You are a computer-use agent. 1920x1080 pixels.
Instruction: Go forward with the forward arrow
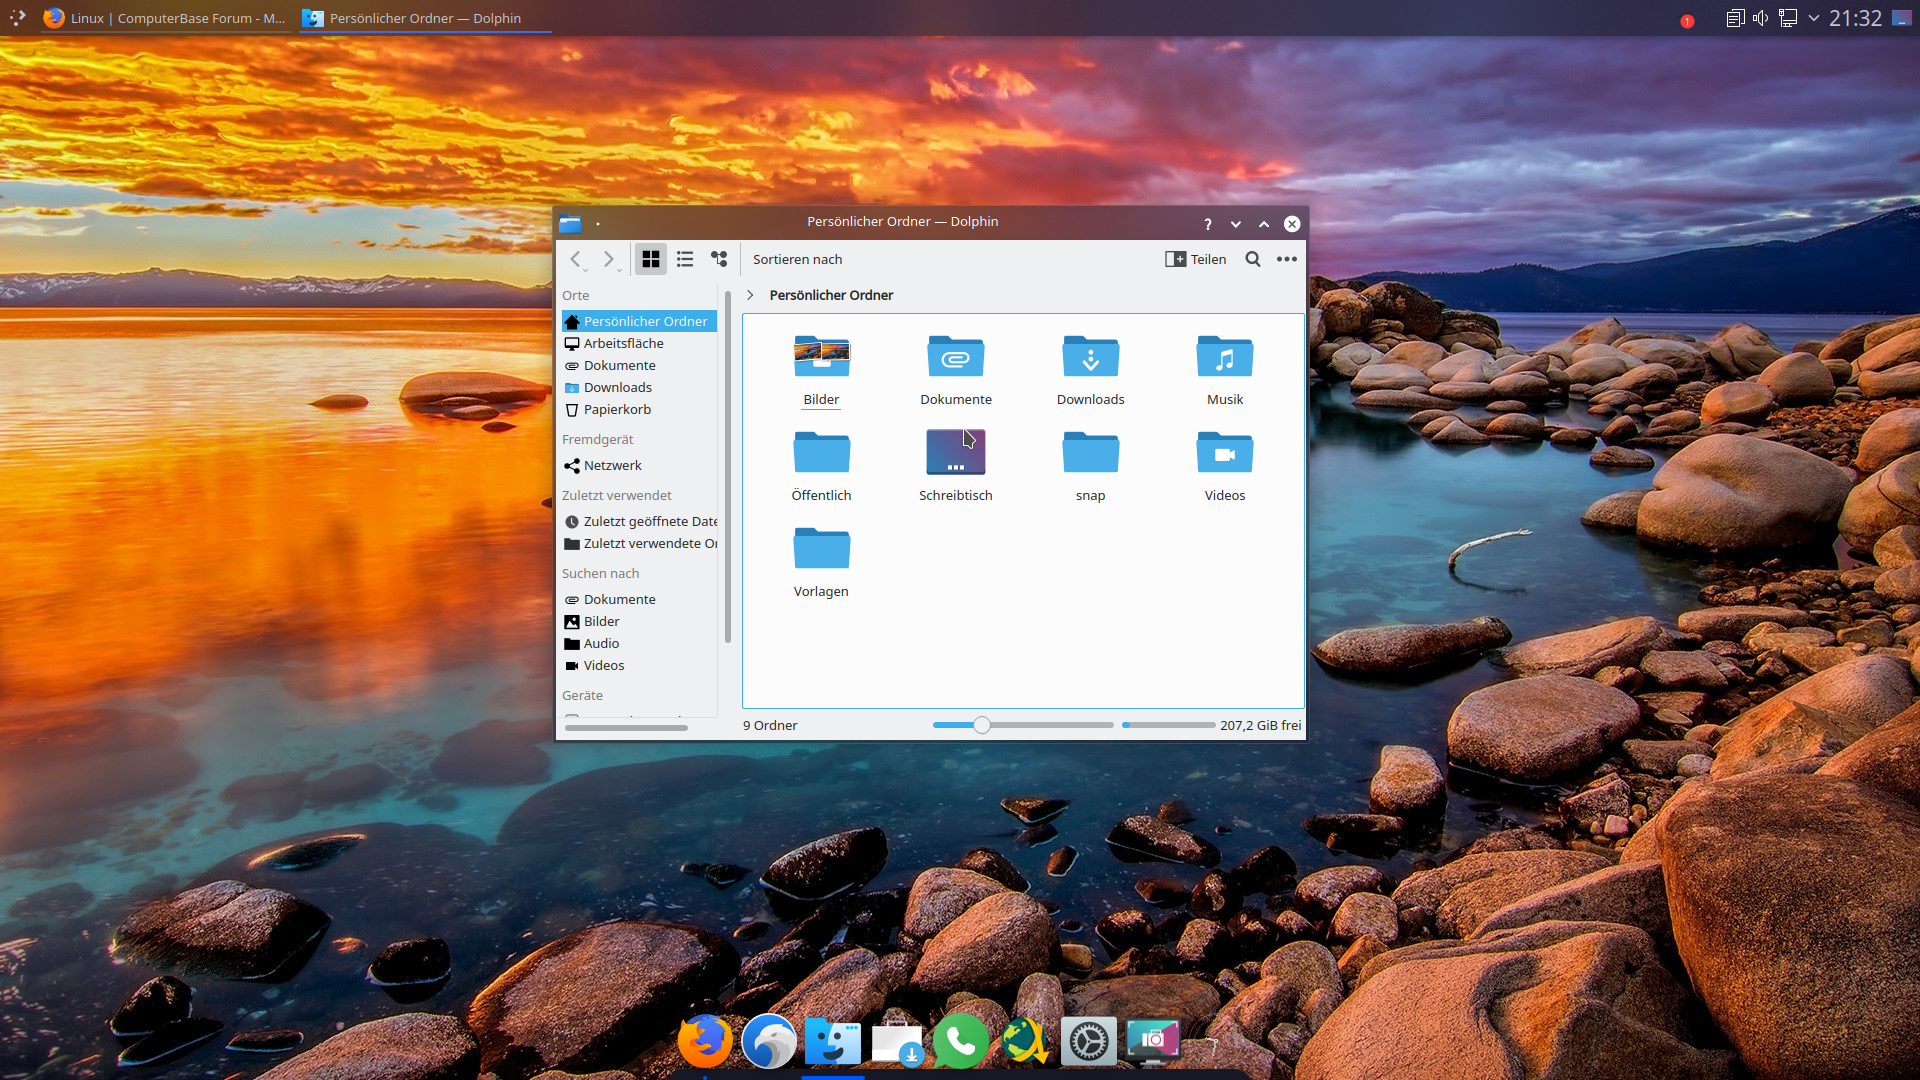pyautogui.click(x=608, y=259)
